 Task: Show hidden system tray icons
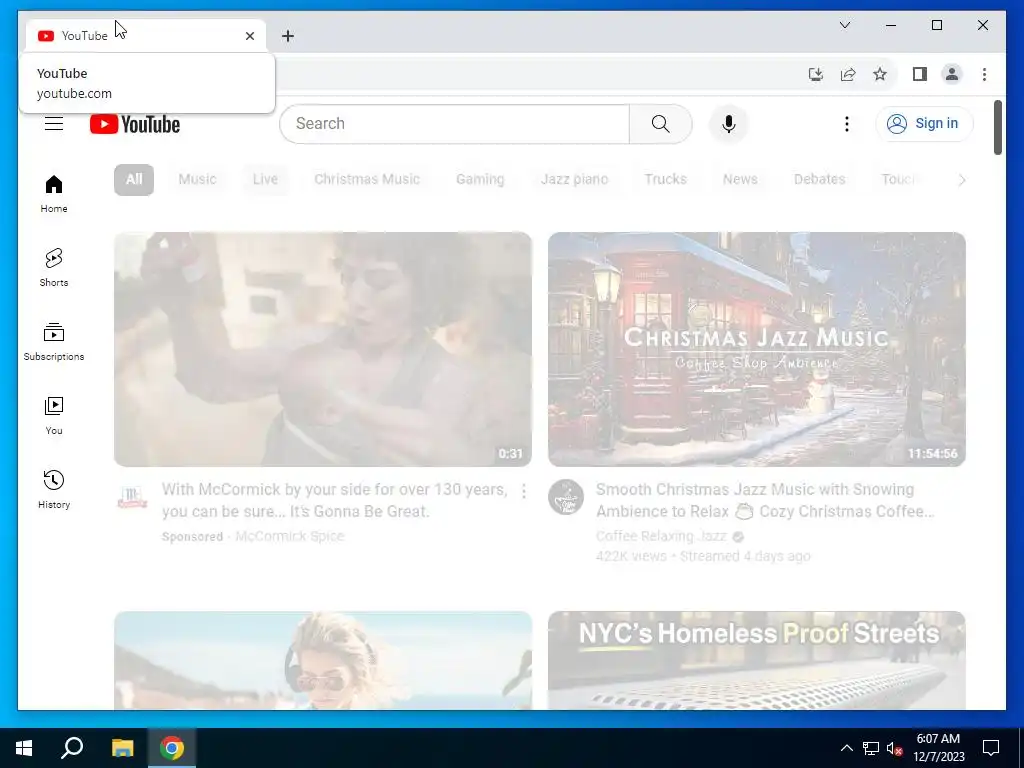[846, 748]
